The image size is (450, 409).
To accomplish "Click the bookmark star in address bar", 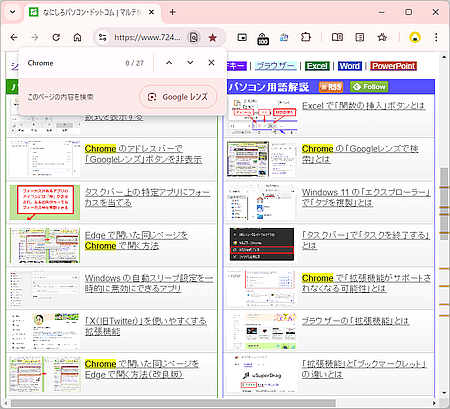I will tap(212, 38).
